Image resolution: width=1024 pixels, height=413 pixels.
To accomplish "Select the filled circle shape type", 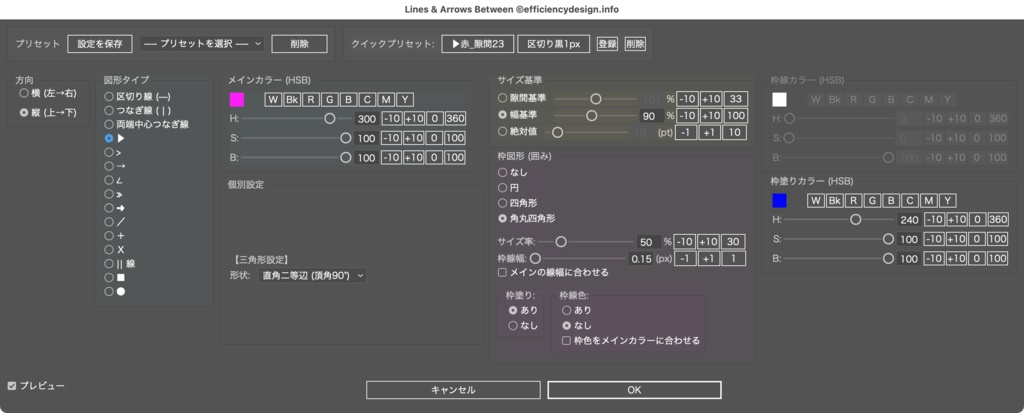I will (x=114, y=291).
